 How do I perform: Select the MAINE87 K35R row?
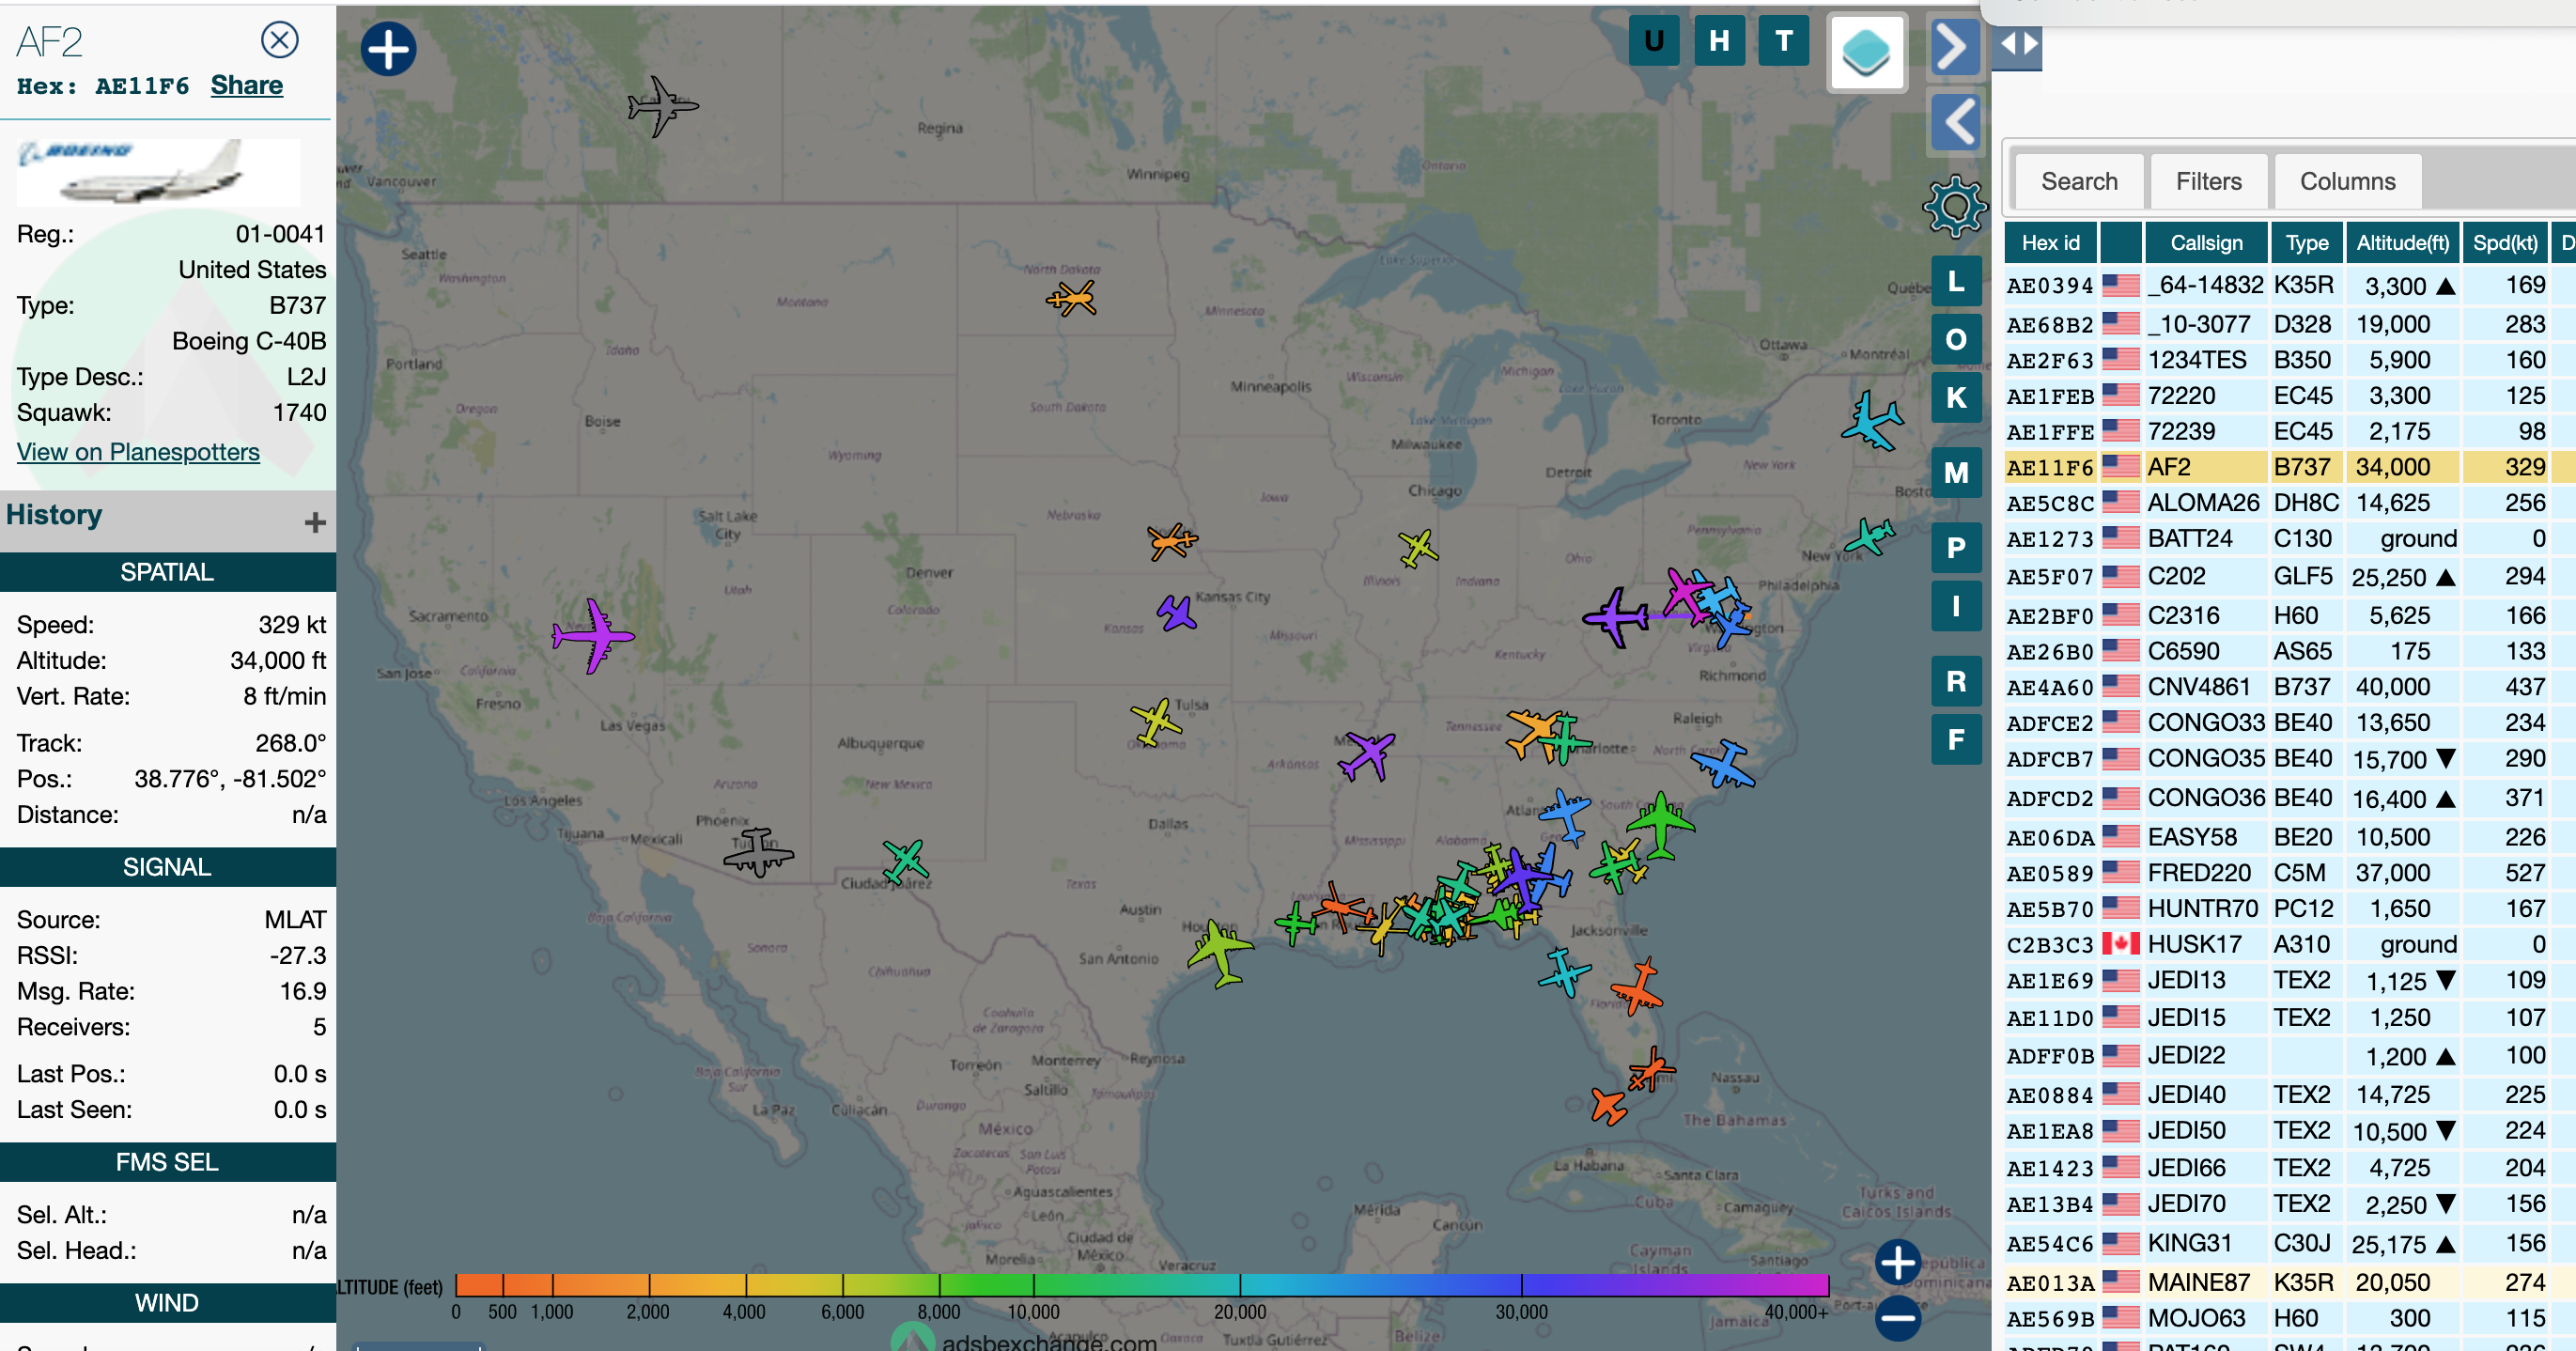pos(2289,1282)
